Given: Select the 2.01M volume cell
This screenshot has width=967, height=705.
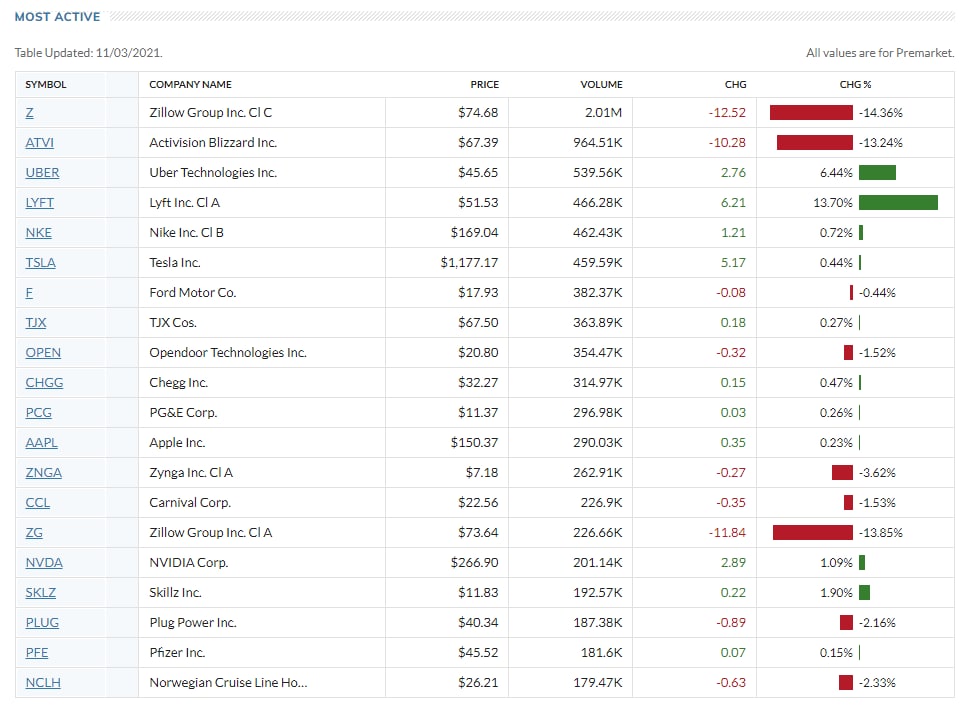Looking at the screenshot, I should coord(604,113).
